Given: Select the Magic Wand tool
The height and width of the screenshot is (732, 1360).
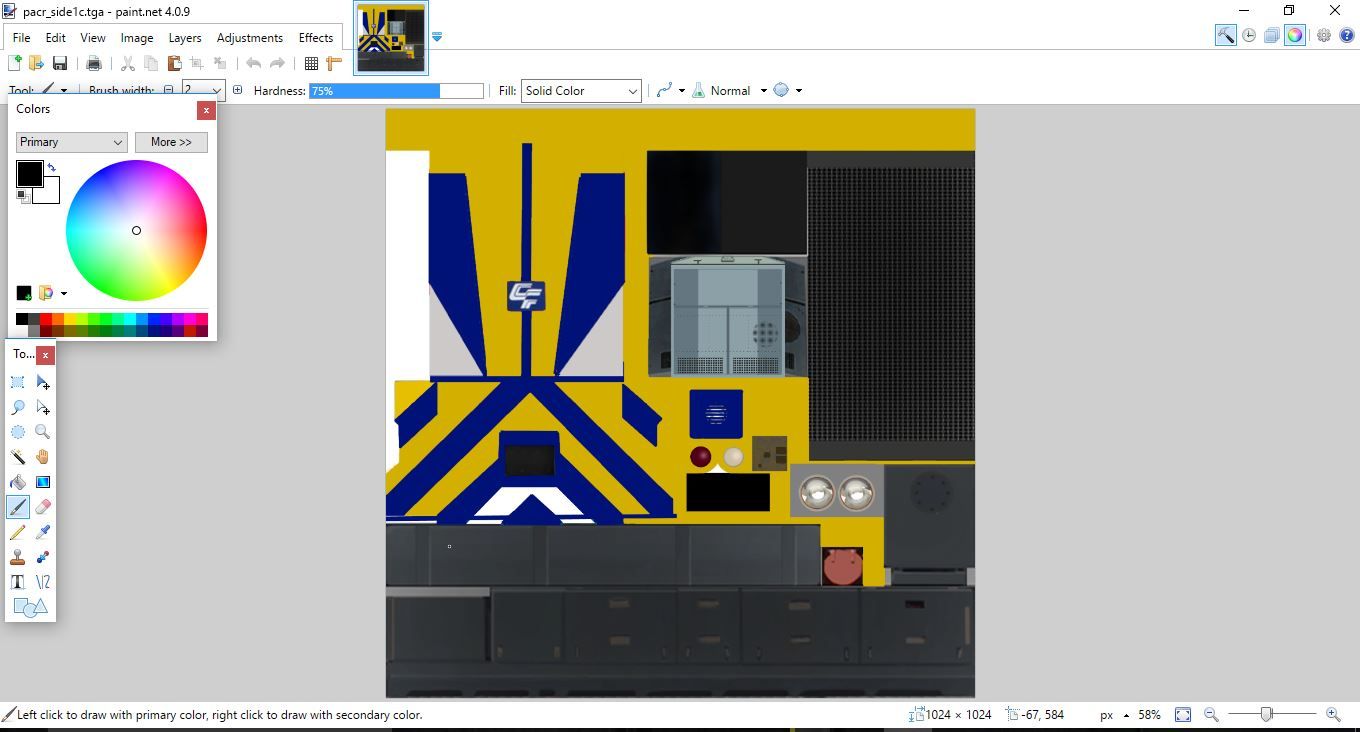Looking at the screenshot, I should (x=18, y=457).
